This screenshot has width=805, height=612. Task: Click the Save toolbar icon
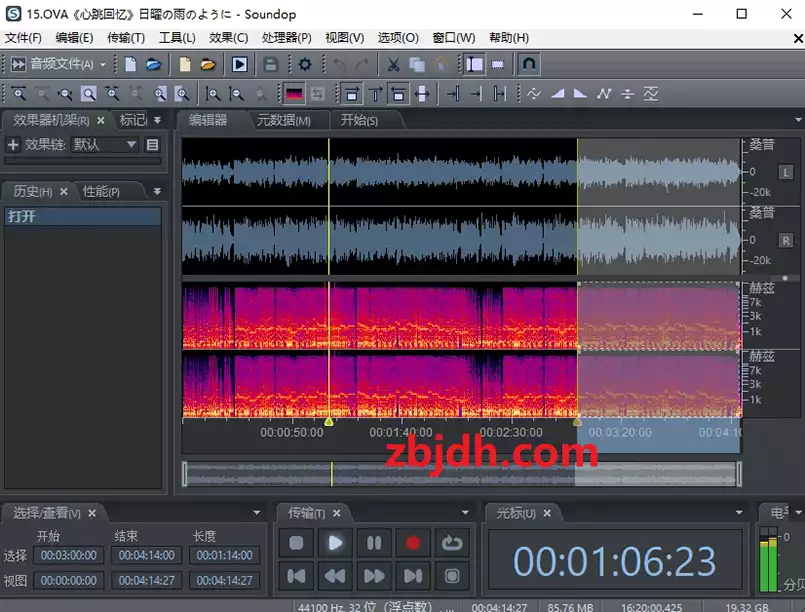[270, 65]
